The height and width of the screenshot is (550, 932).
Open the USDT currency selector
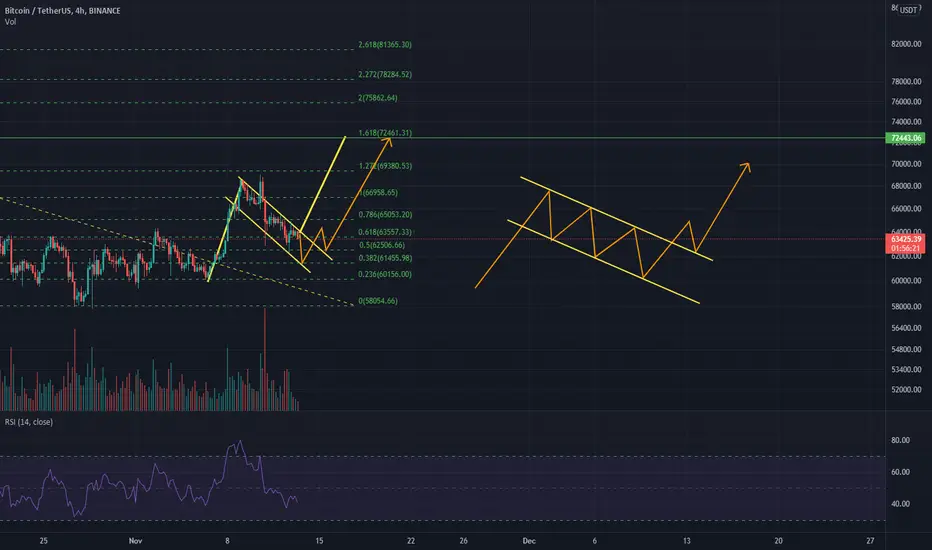click(908, 10)
